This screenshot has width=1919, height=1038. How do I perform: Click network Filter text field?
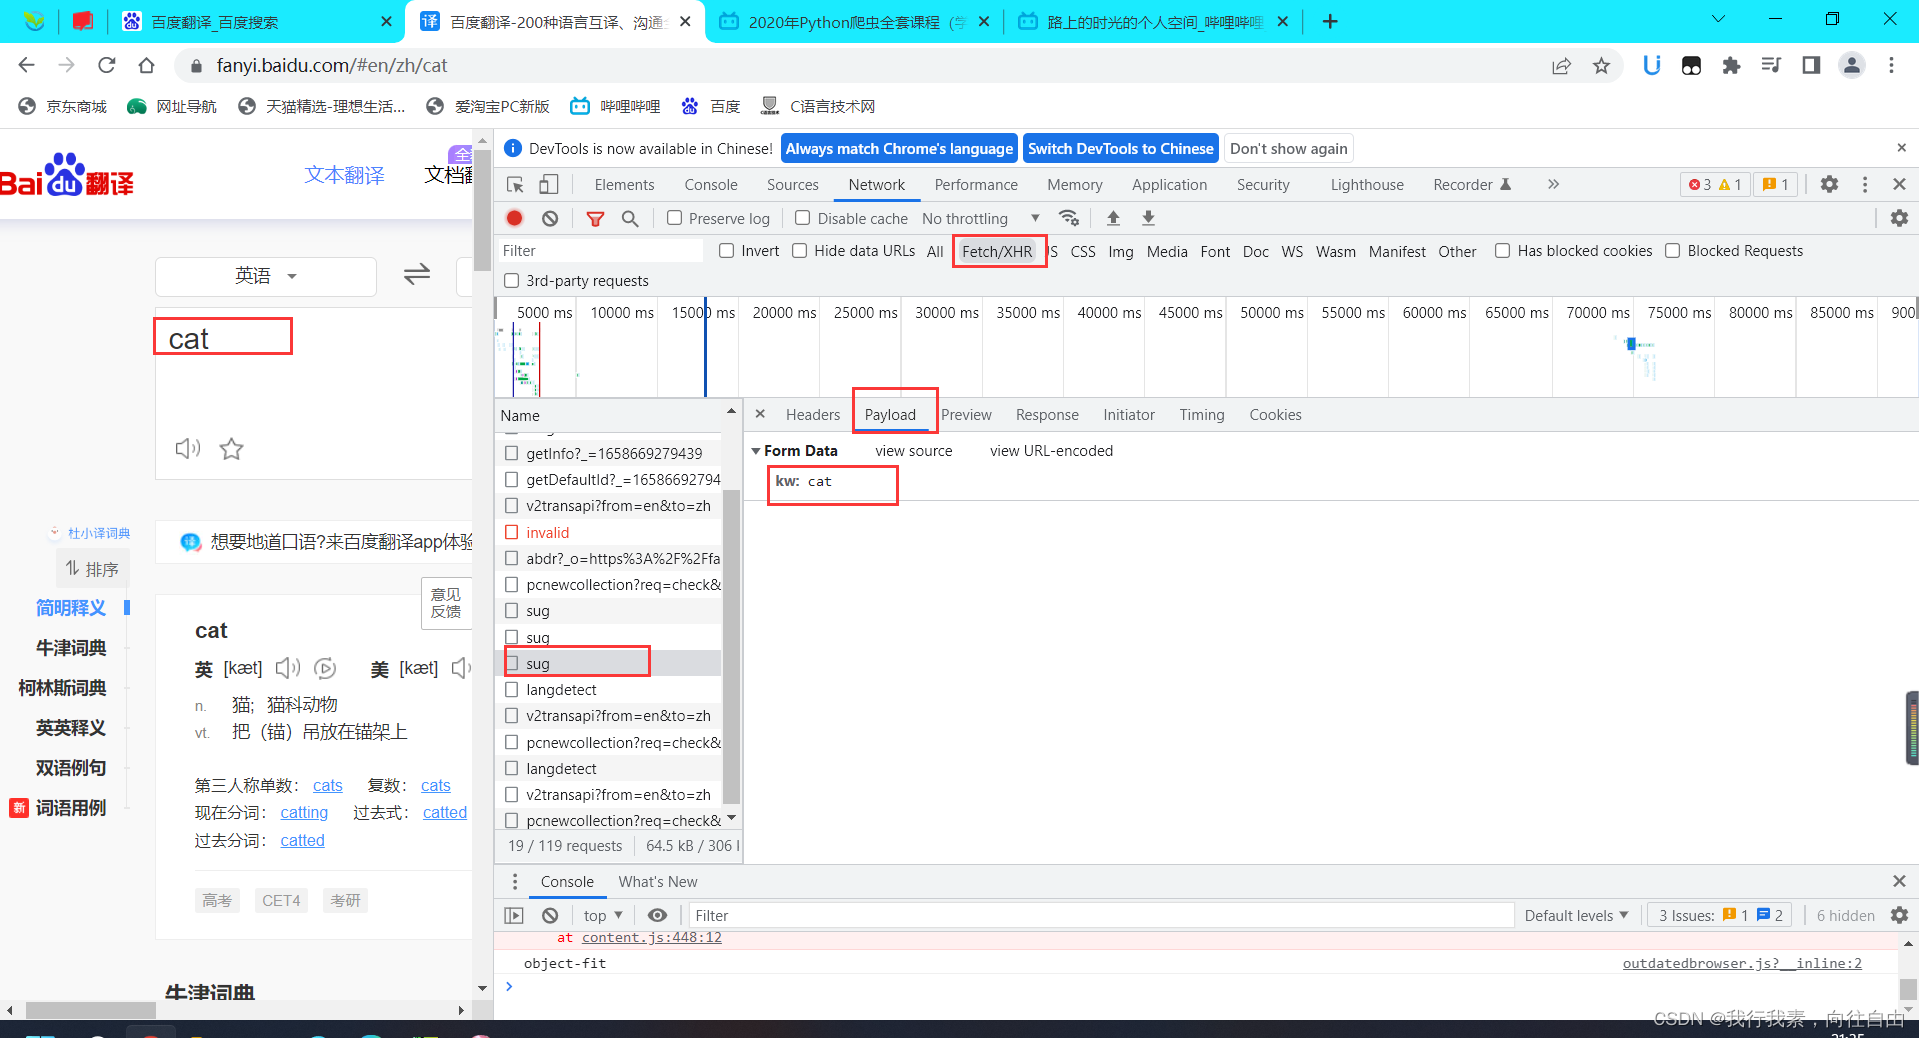pos(600,251)
